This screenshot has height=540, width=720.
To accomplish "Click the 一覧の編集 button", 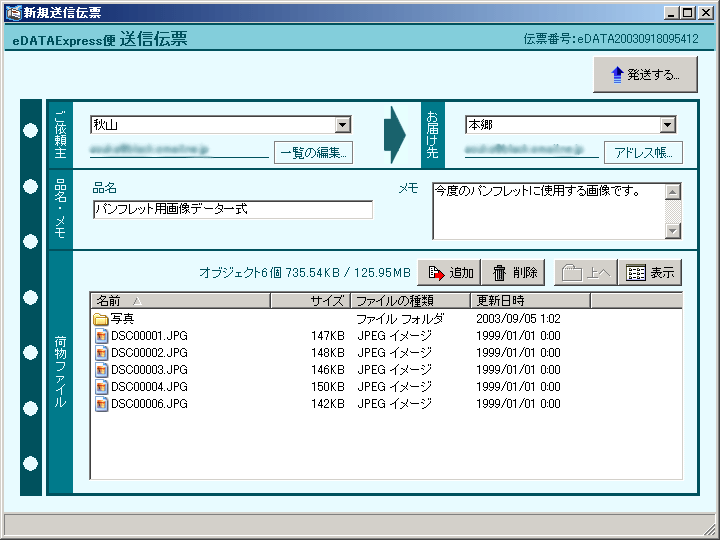I will (x=313, y=152).
